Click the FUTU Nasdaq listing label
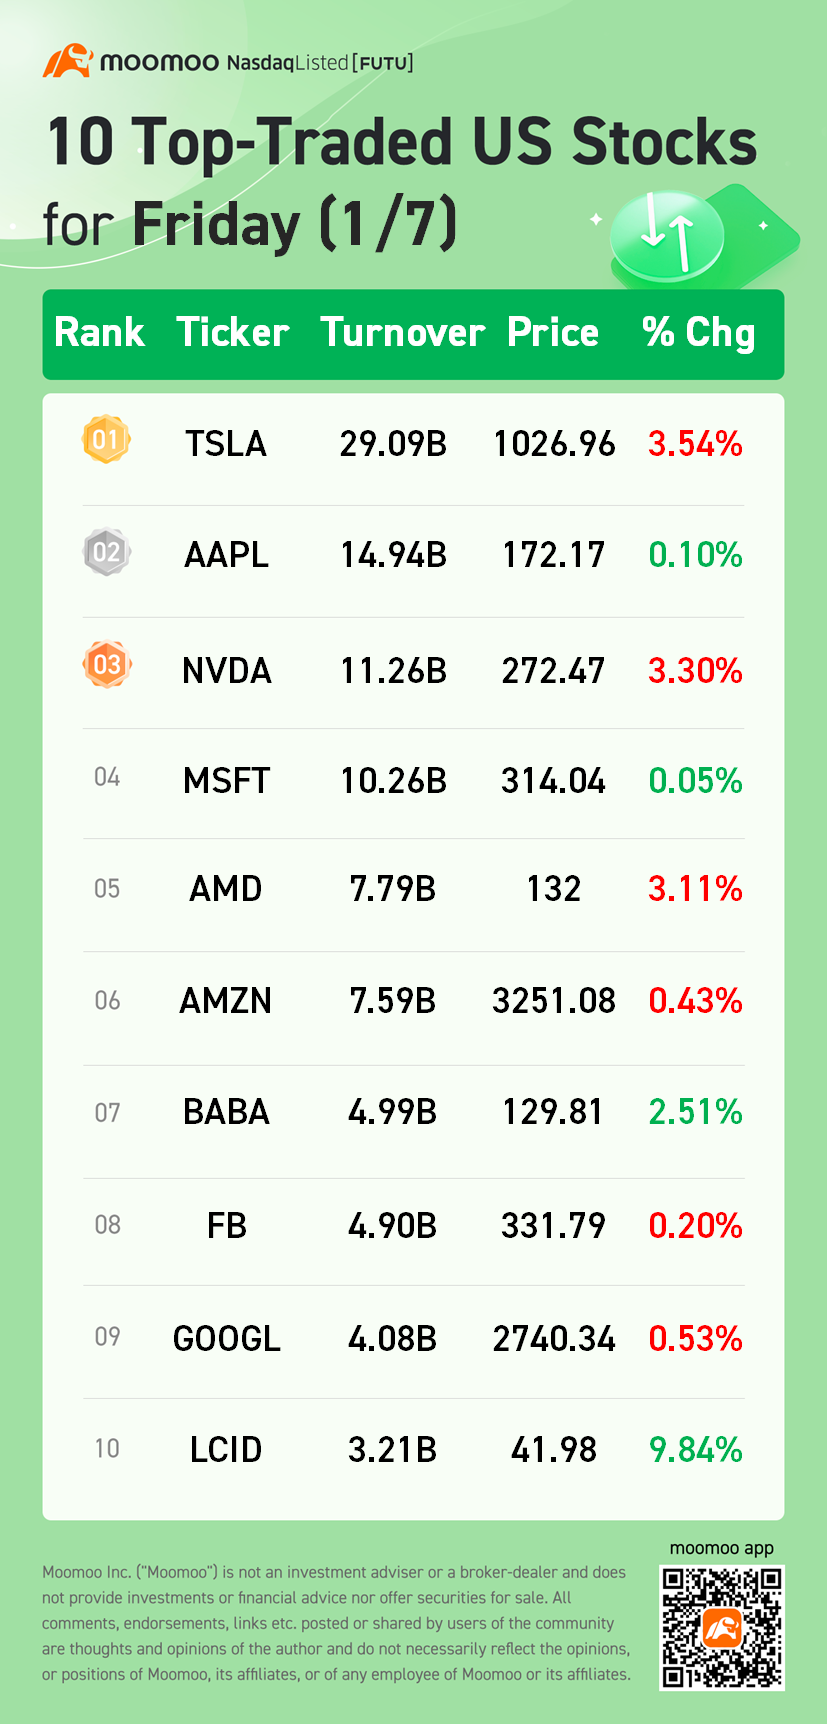 click(x=320, y=63)
